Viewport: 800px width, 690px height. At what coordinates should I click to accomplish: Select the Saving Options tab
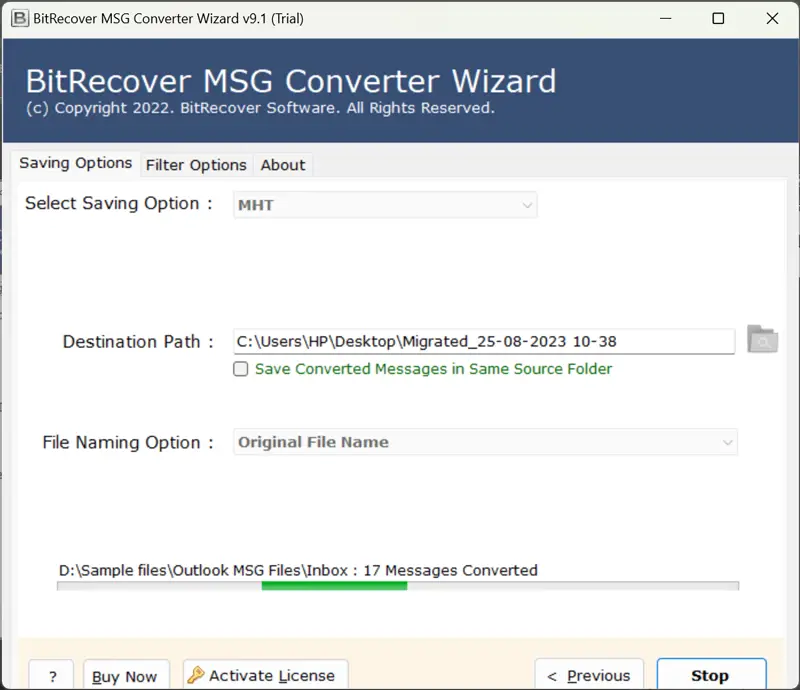coord(75,163)
